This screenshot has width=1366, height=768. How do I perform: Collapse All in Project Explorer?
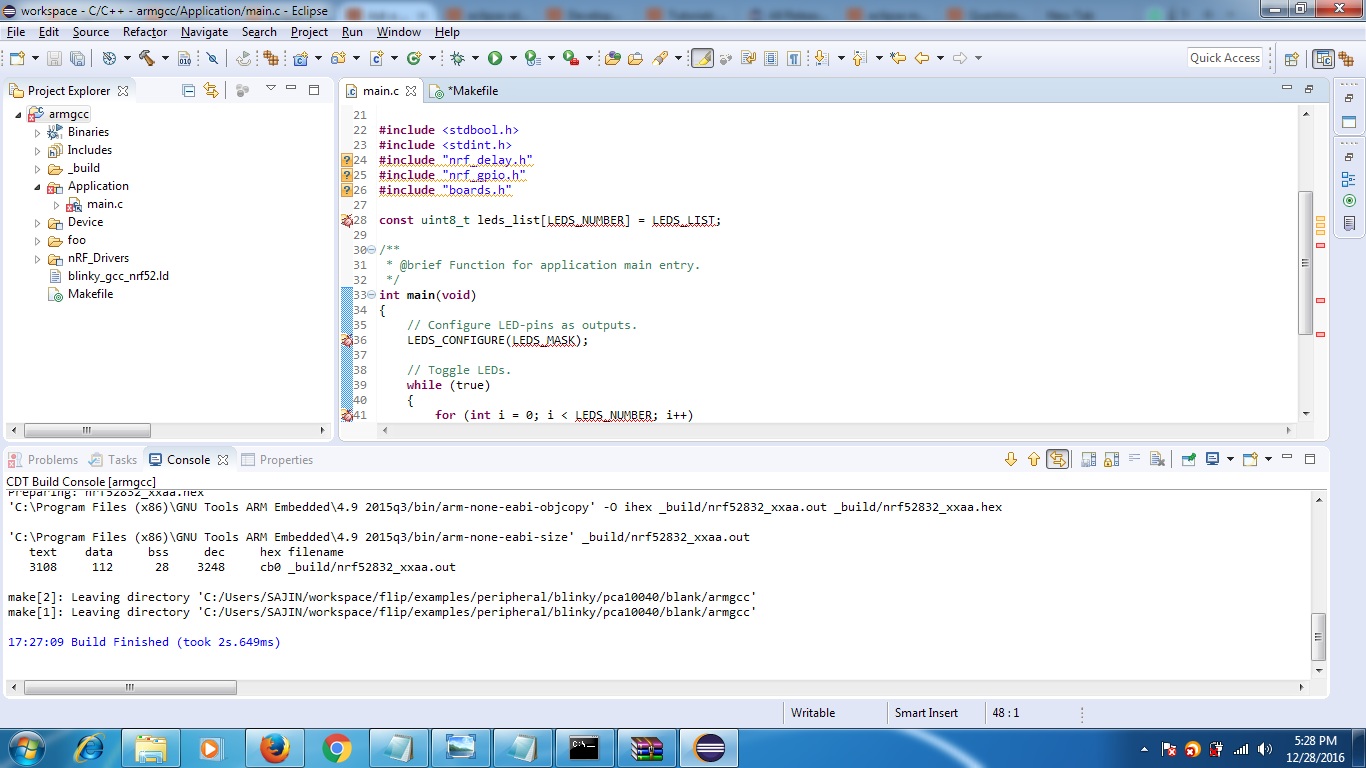point(188,90)
